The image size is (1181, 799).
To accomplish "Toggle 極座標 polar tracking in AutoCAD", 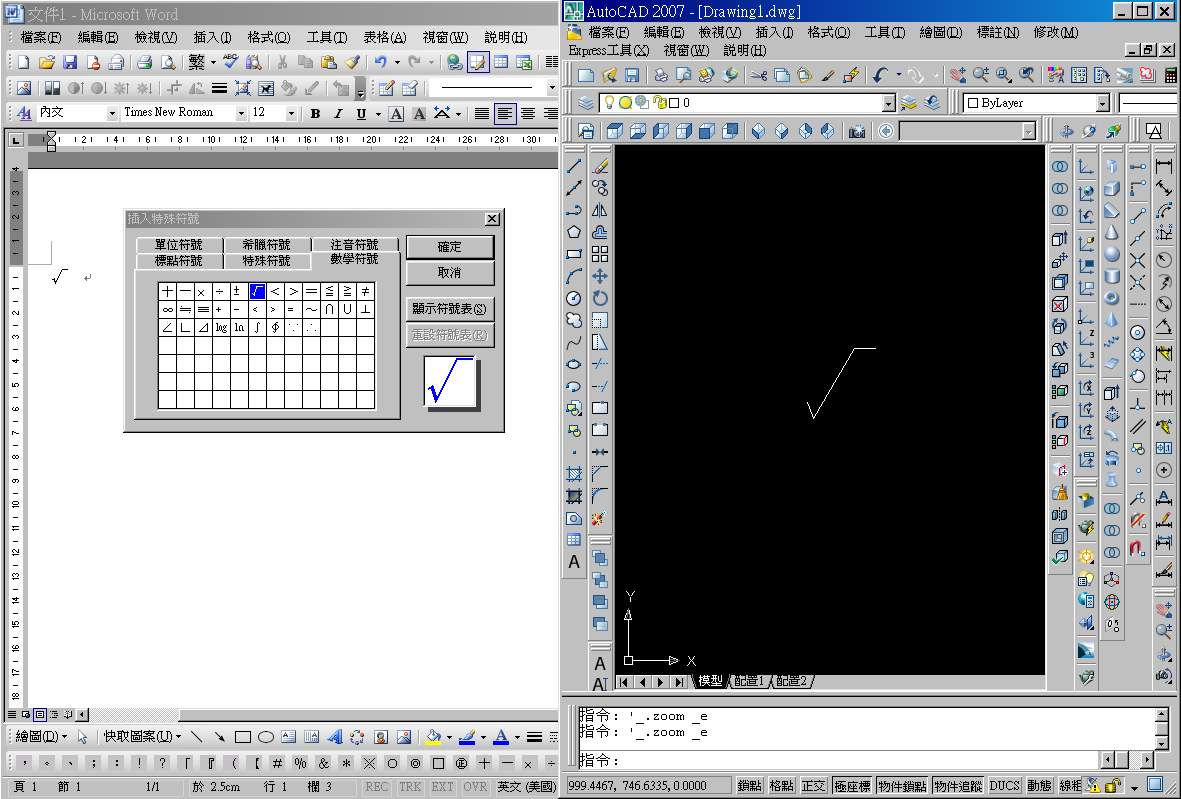I will (853, 786).
